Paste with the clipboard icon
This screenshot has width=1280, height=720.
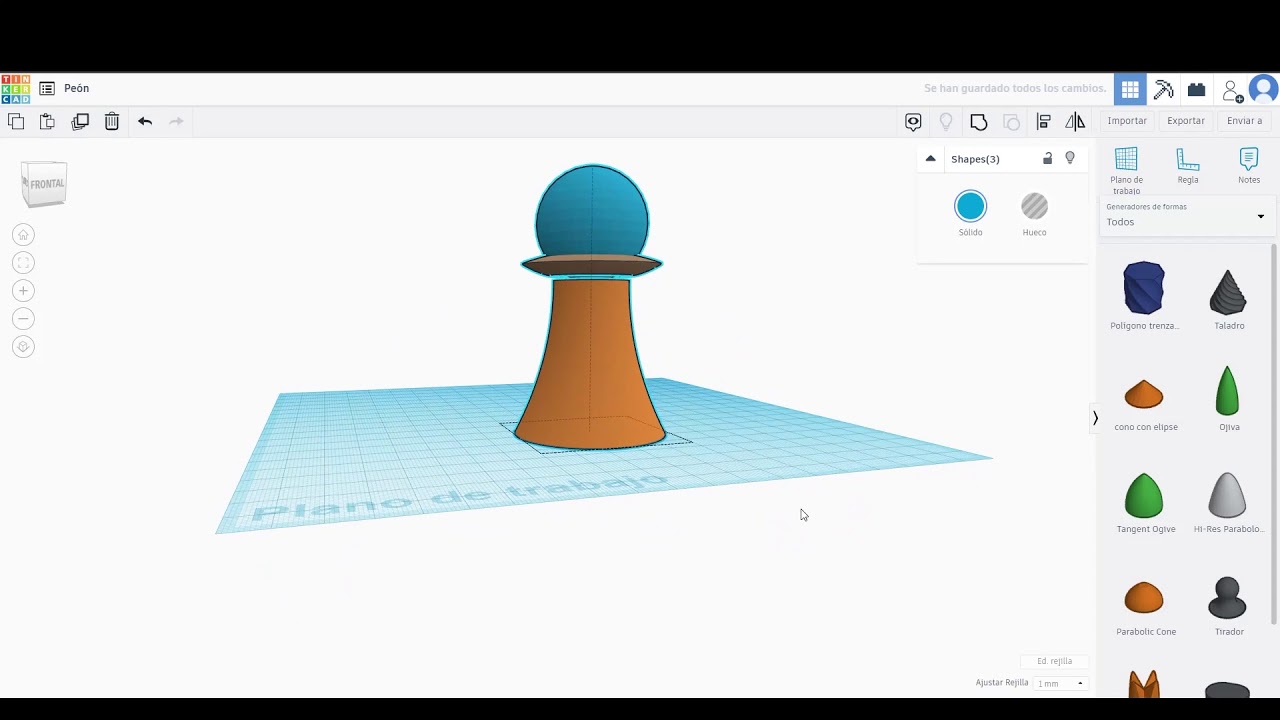pos(47,122)
